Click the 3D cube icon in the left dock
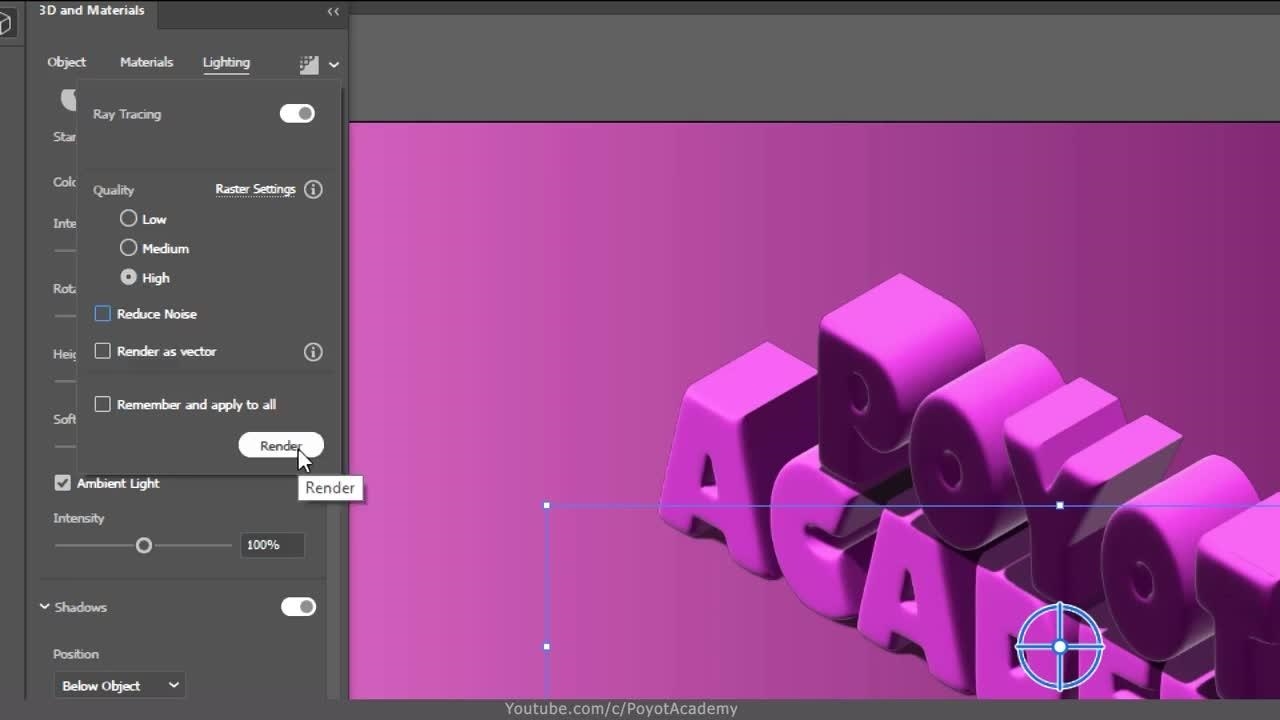Viewport: 1280px width, 720px height. pos(6,23)
